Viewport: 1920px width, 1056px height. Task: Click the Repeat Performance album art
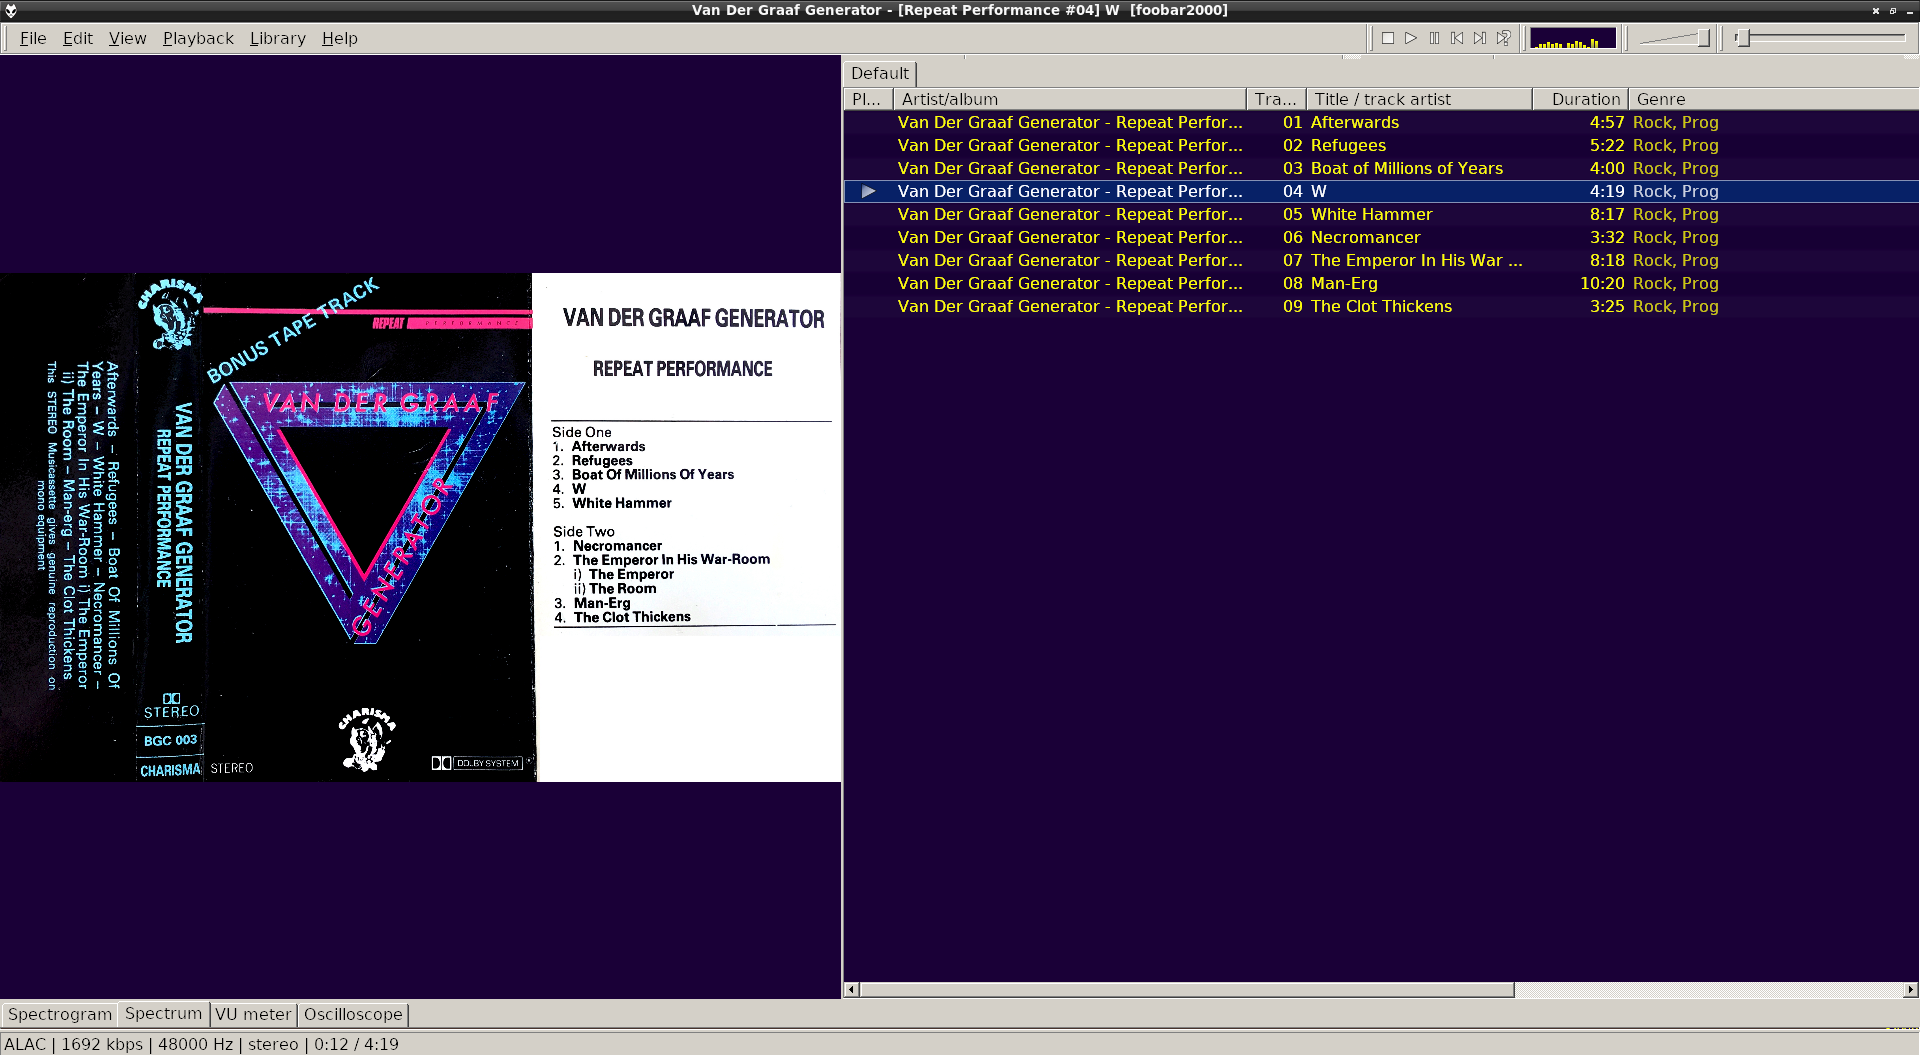(420, 527)
